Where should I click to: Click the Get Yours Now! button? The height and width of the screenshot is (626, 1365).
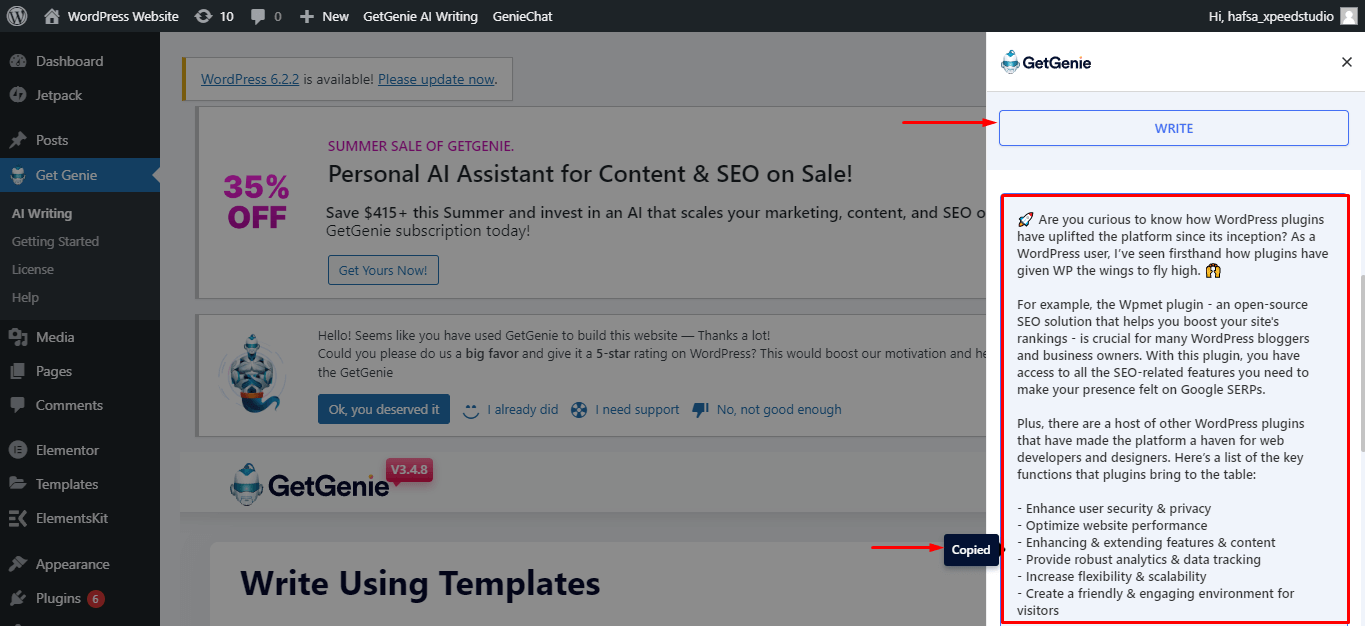(383, 270)
